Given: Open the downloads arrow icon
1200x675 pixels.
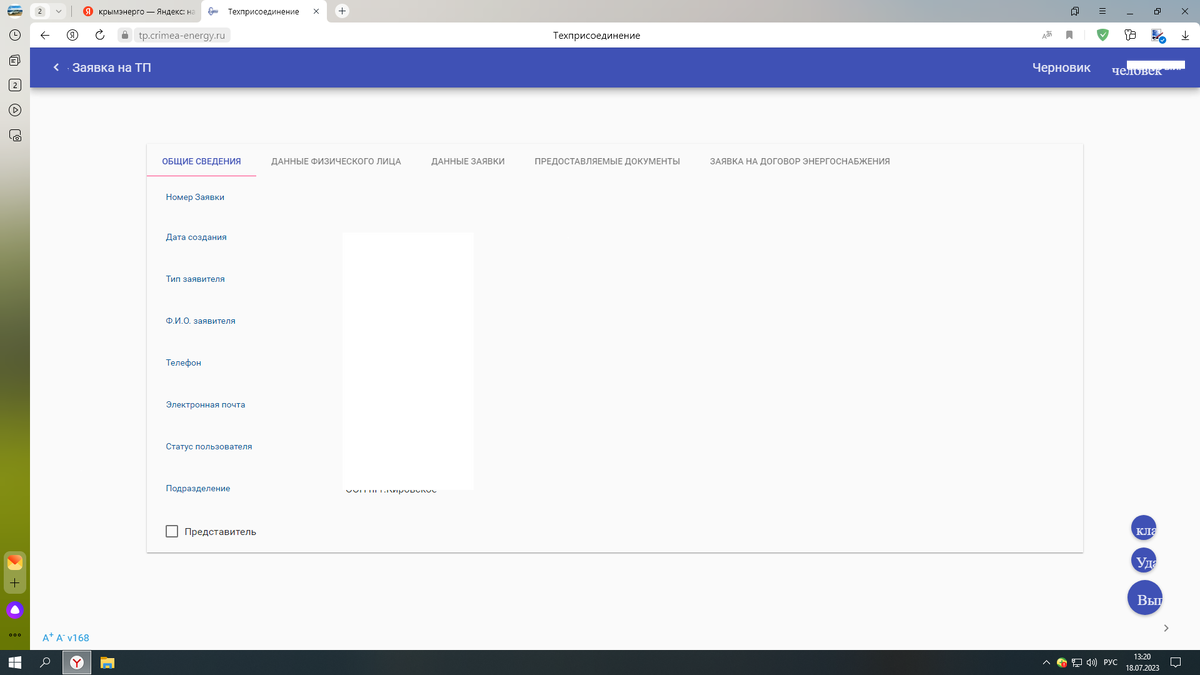Looking at the screenshot, I should (x=1185, y=35).
